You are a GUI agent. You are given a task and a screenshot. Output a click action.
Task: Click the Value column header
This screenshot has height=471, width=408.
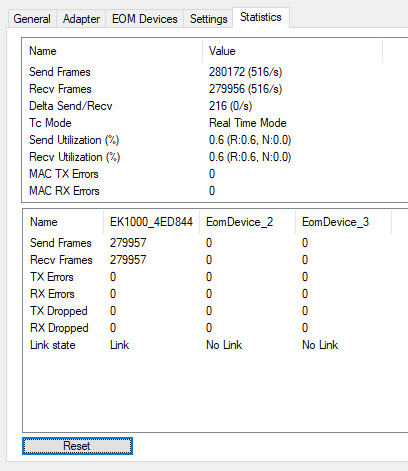point(292,51)
